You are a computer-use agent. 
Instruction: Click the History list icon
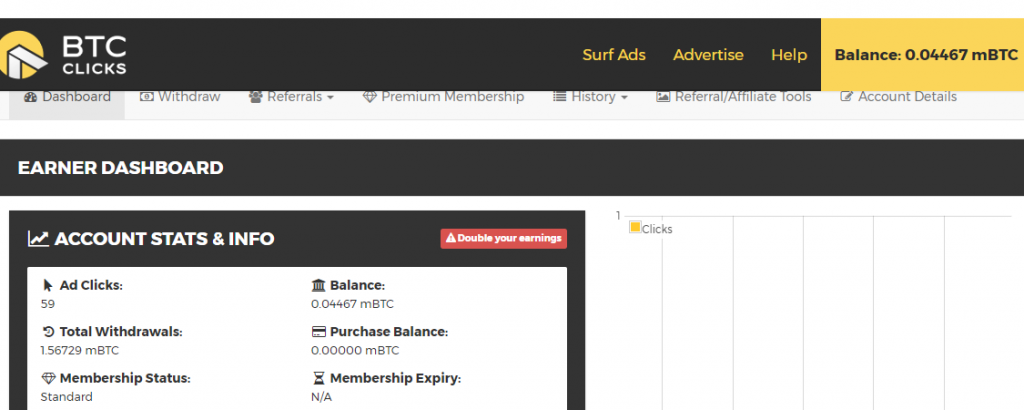click(x=559, y=97)
